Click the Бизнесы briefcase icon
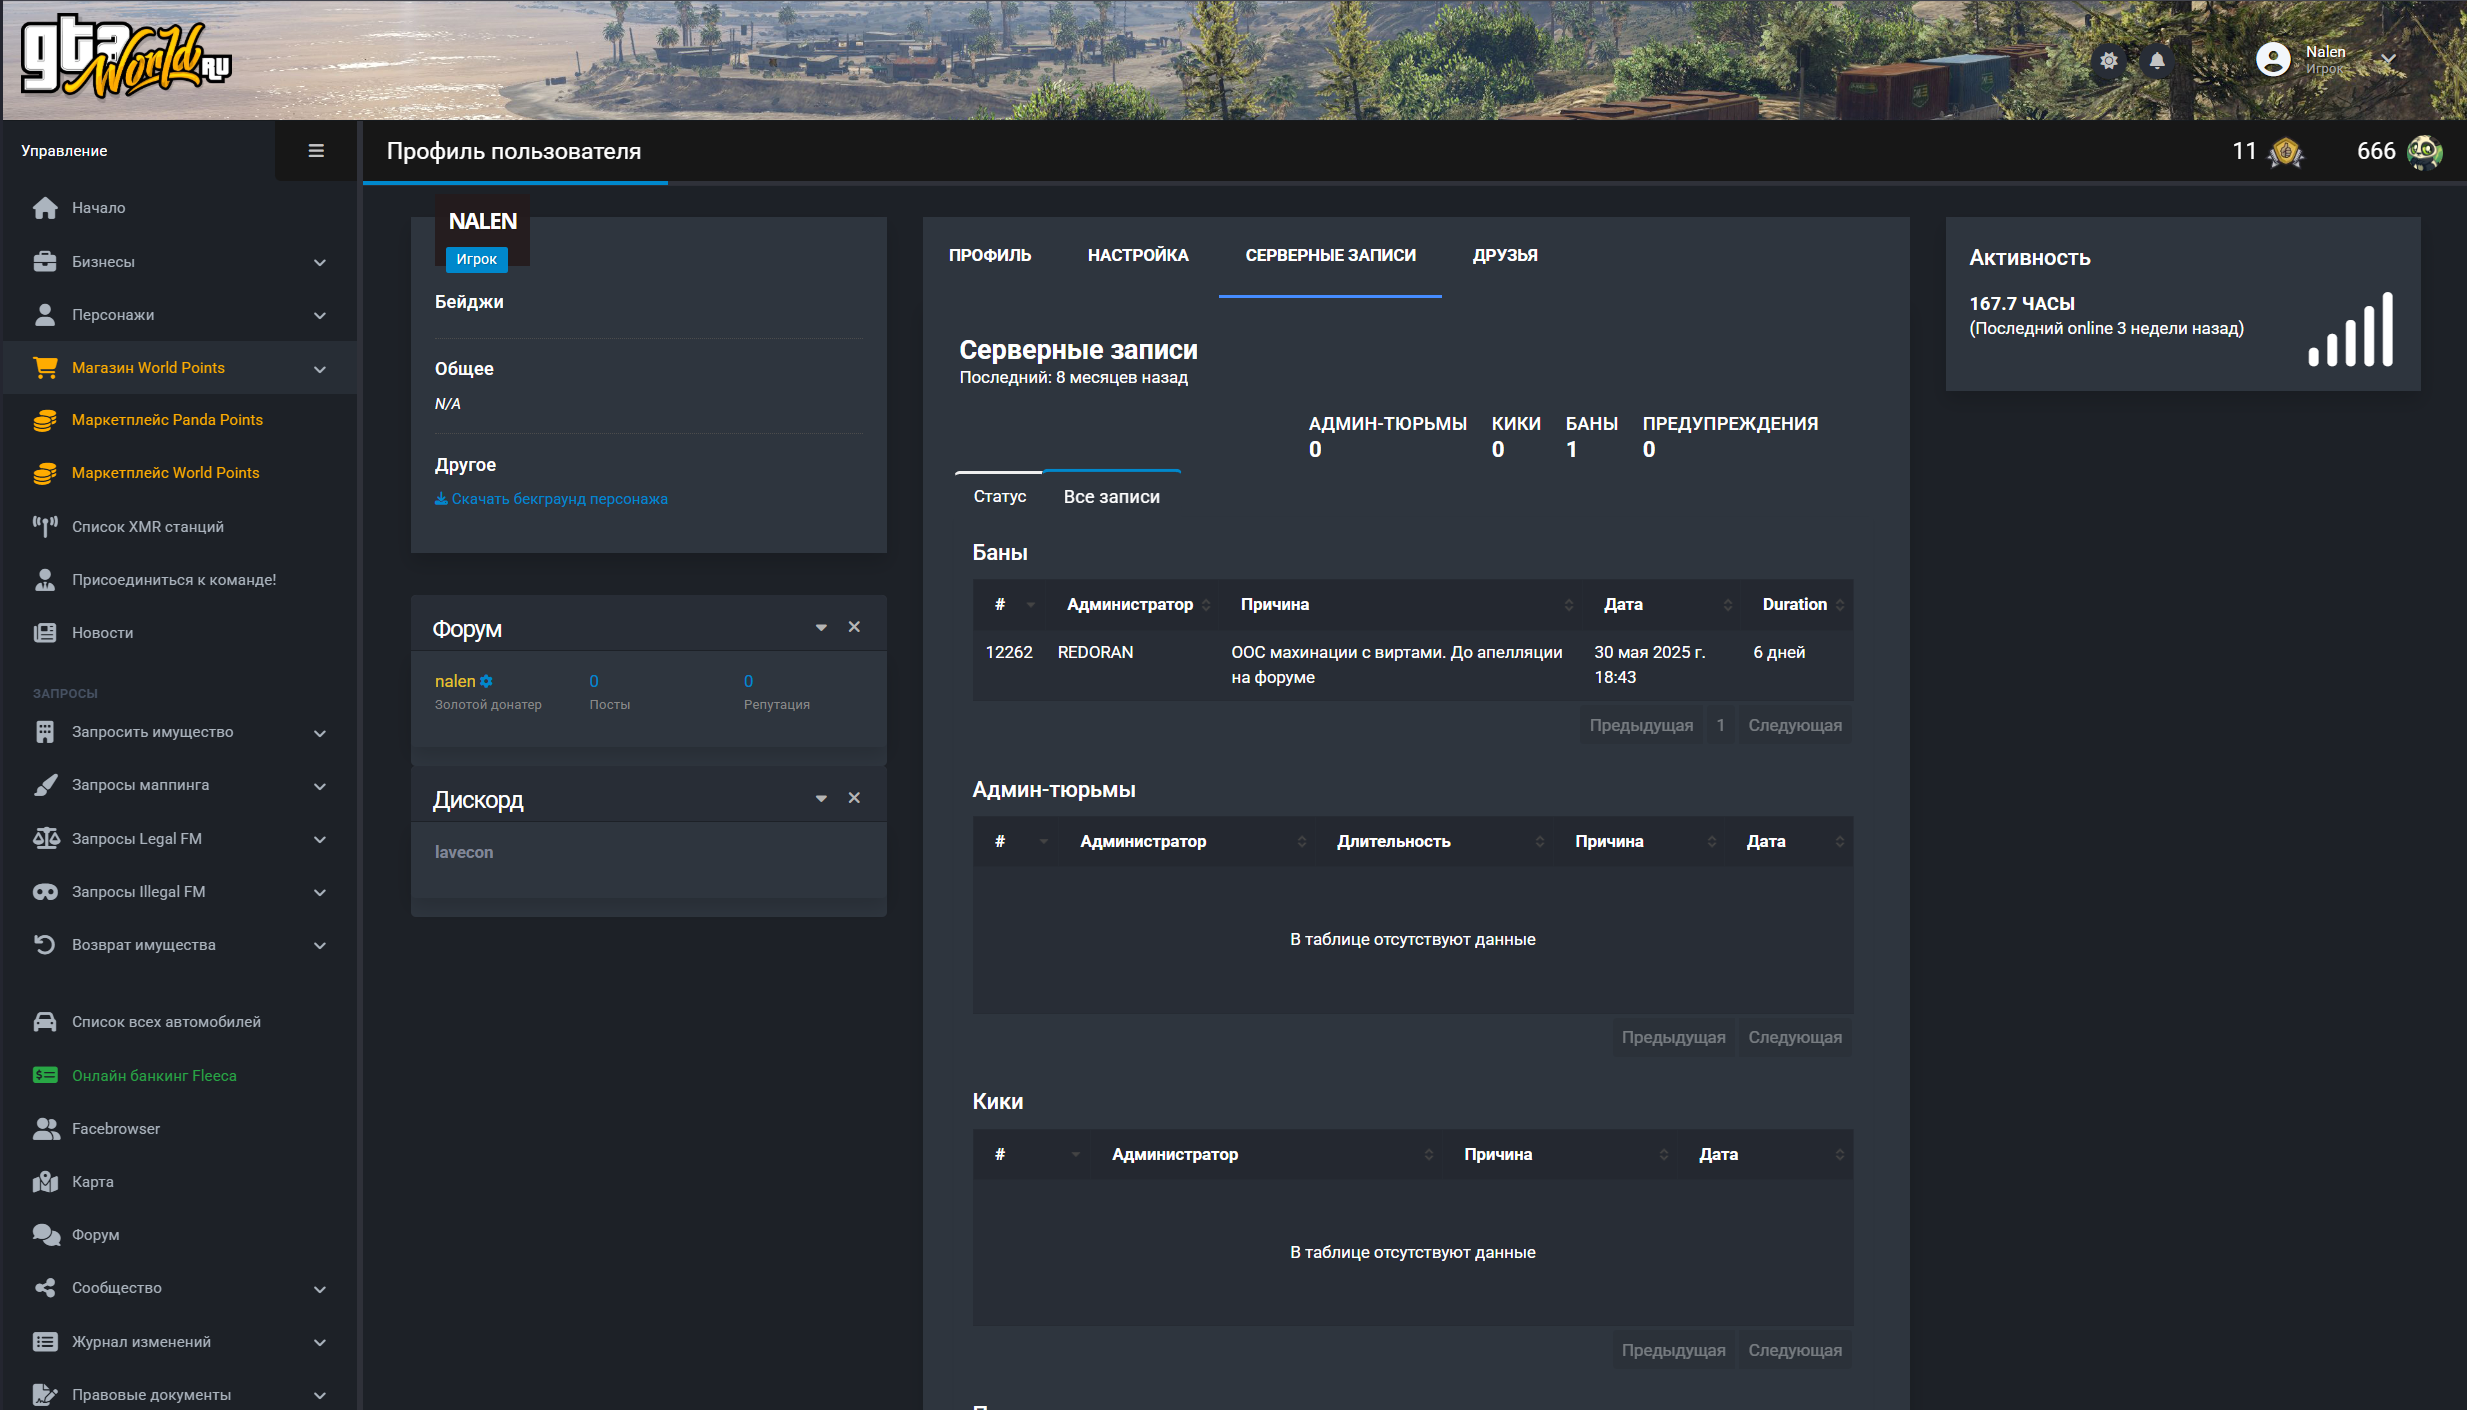The width and height of the screenshot is (2467, 1410). 45,261
